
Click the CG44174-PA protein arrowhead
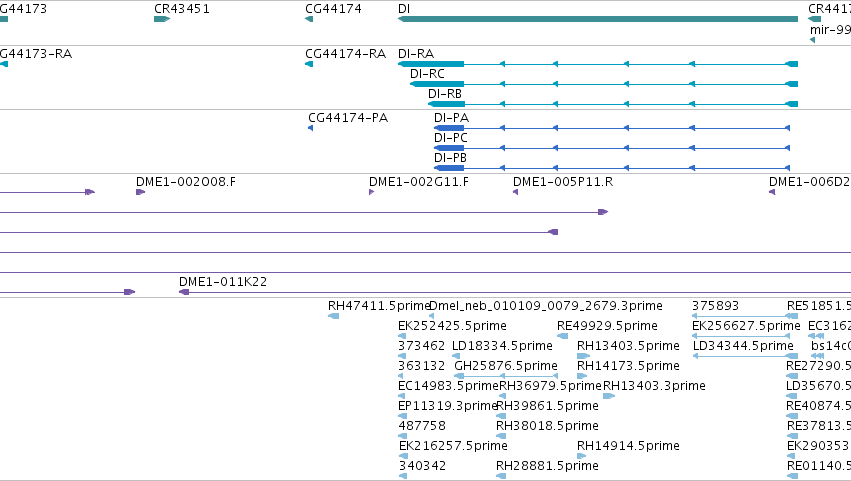coord(310,128)
